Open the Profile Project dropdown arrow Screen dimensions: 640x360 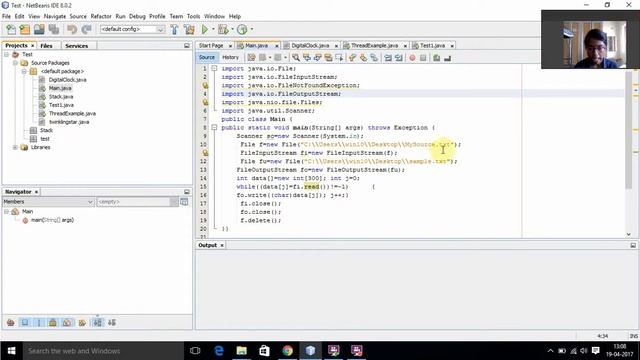pos(251,29)
